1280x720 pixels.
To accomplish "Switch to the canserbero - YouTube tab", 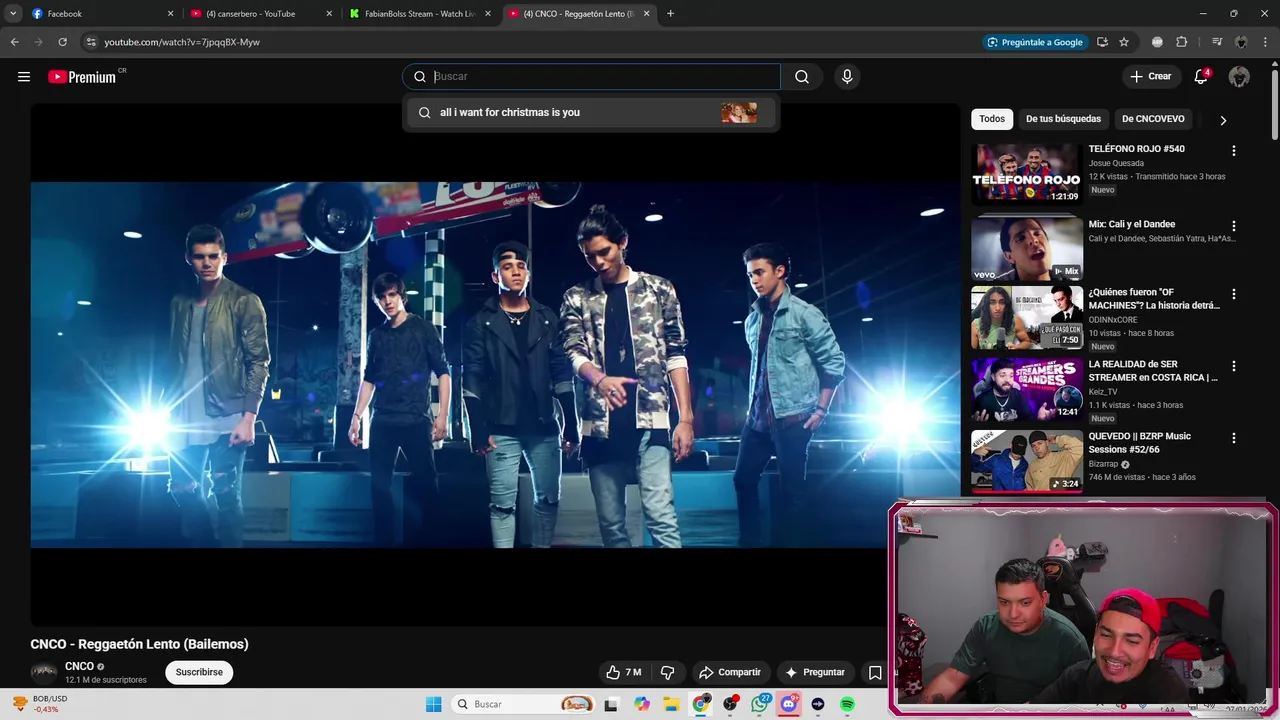I will point(262,14).
